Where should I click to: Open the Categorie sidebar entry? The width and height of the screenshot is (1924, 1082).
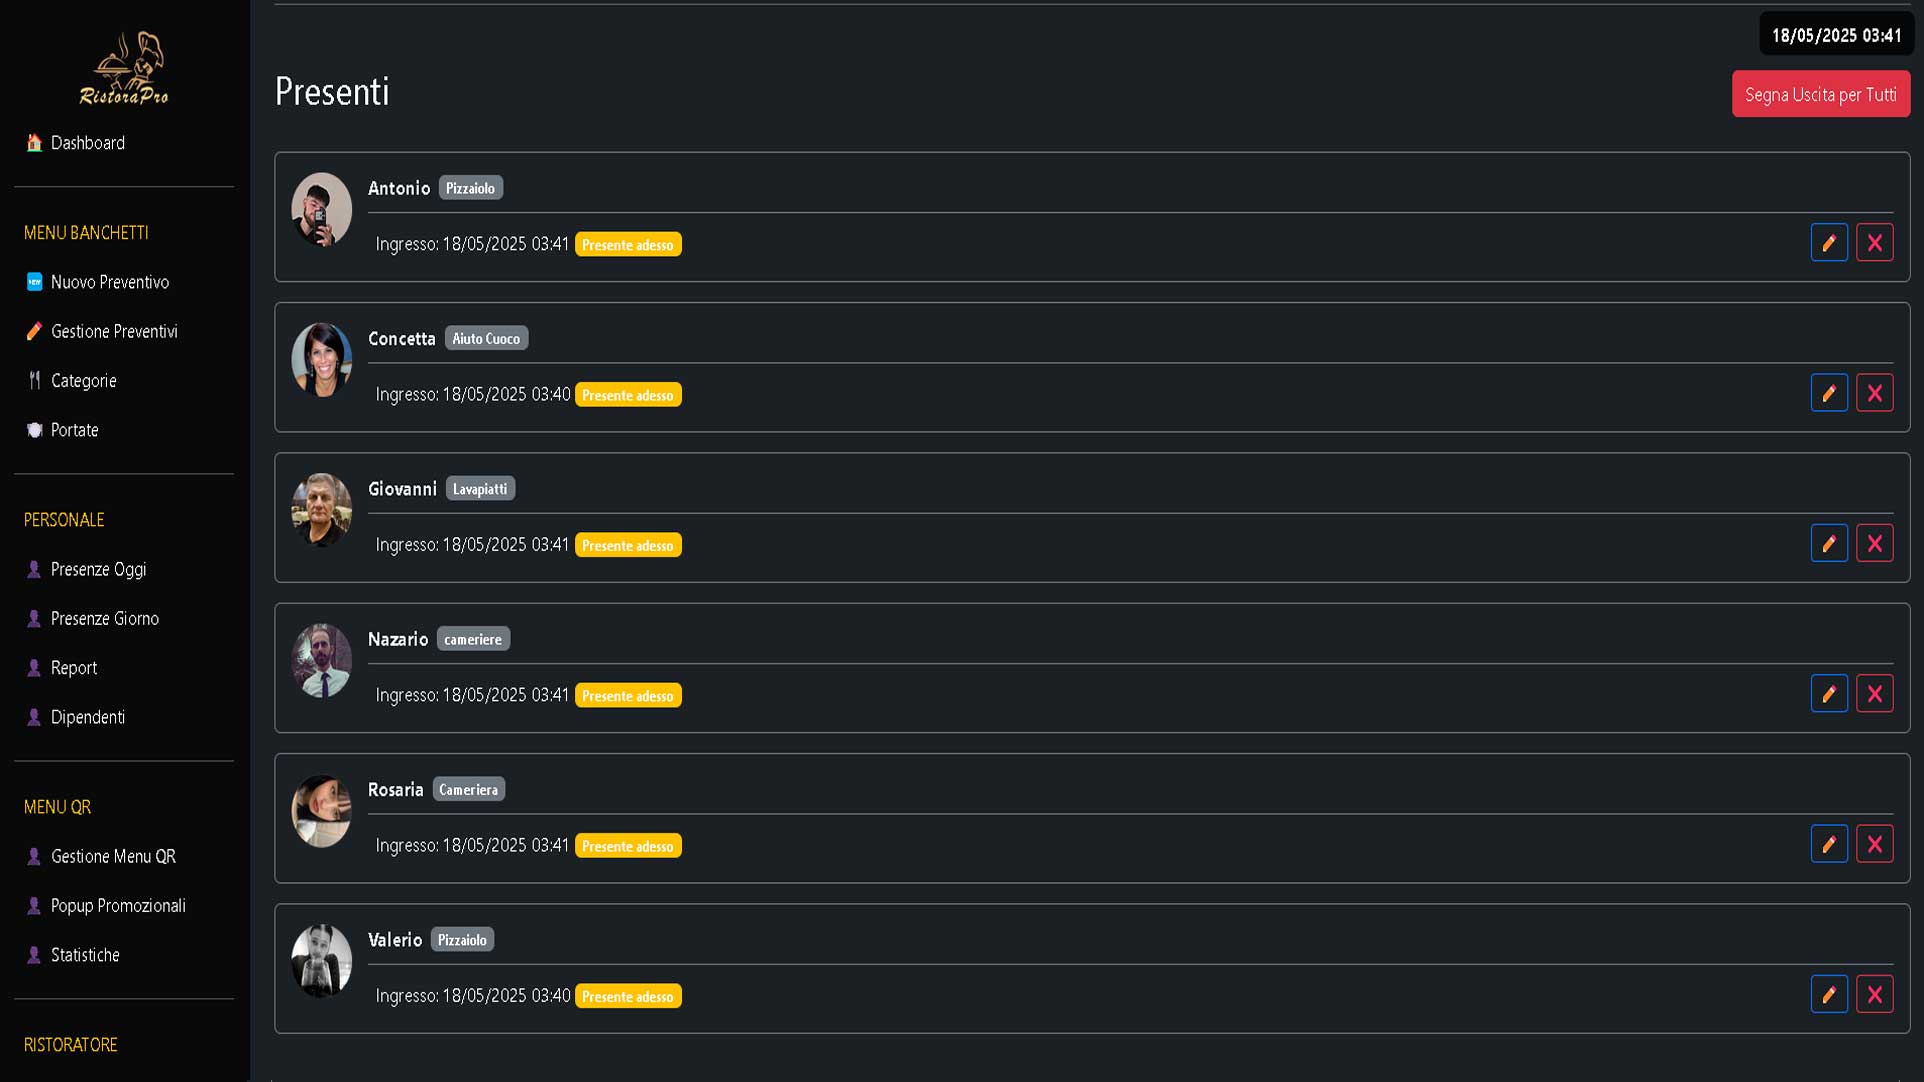[83, 381]
